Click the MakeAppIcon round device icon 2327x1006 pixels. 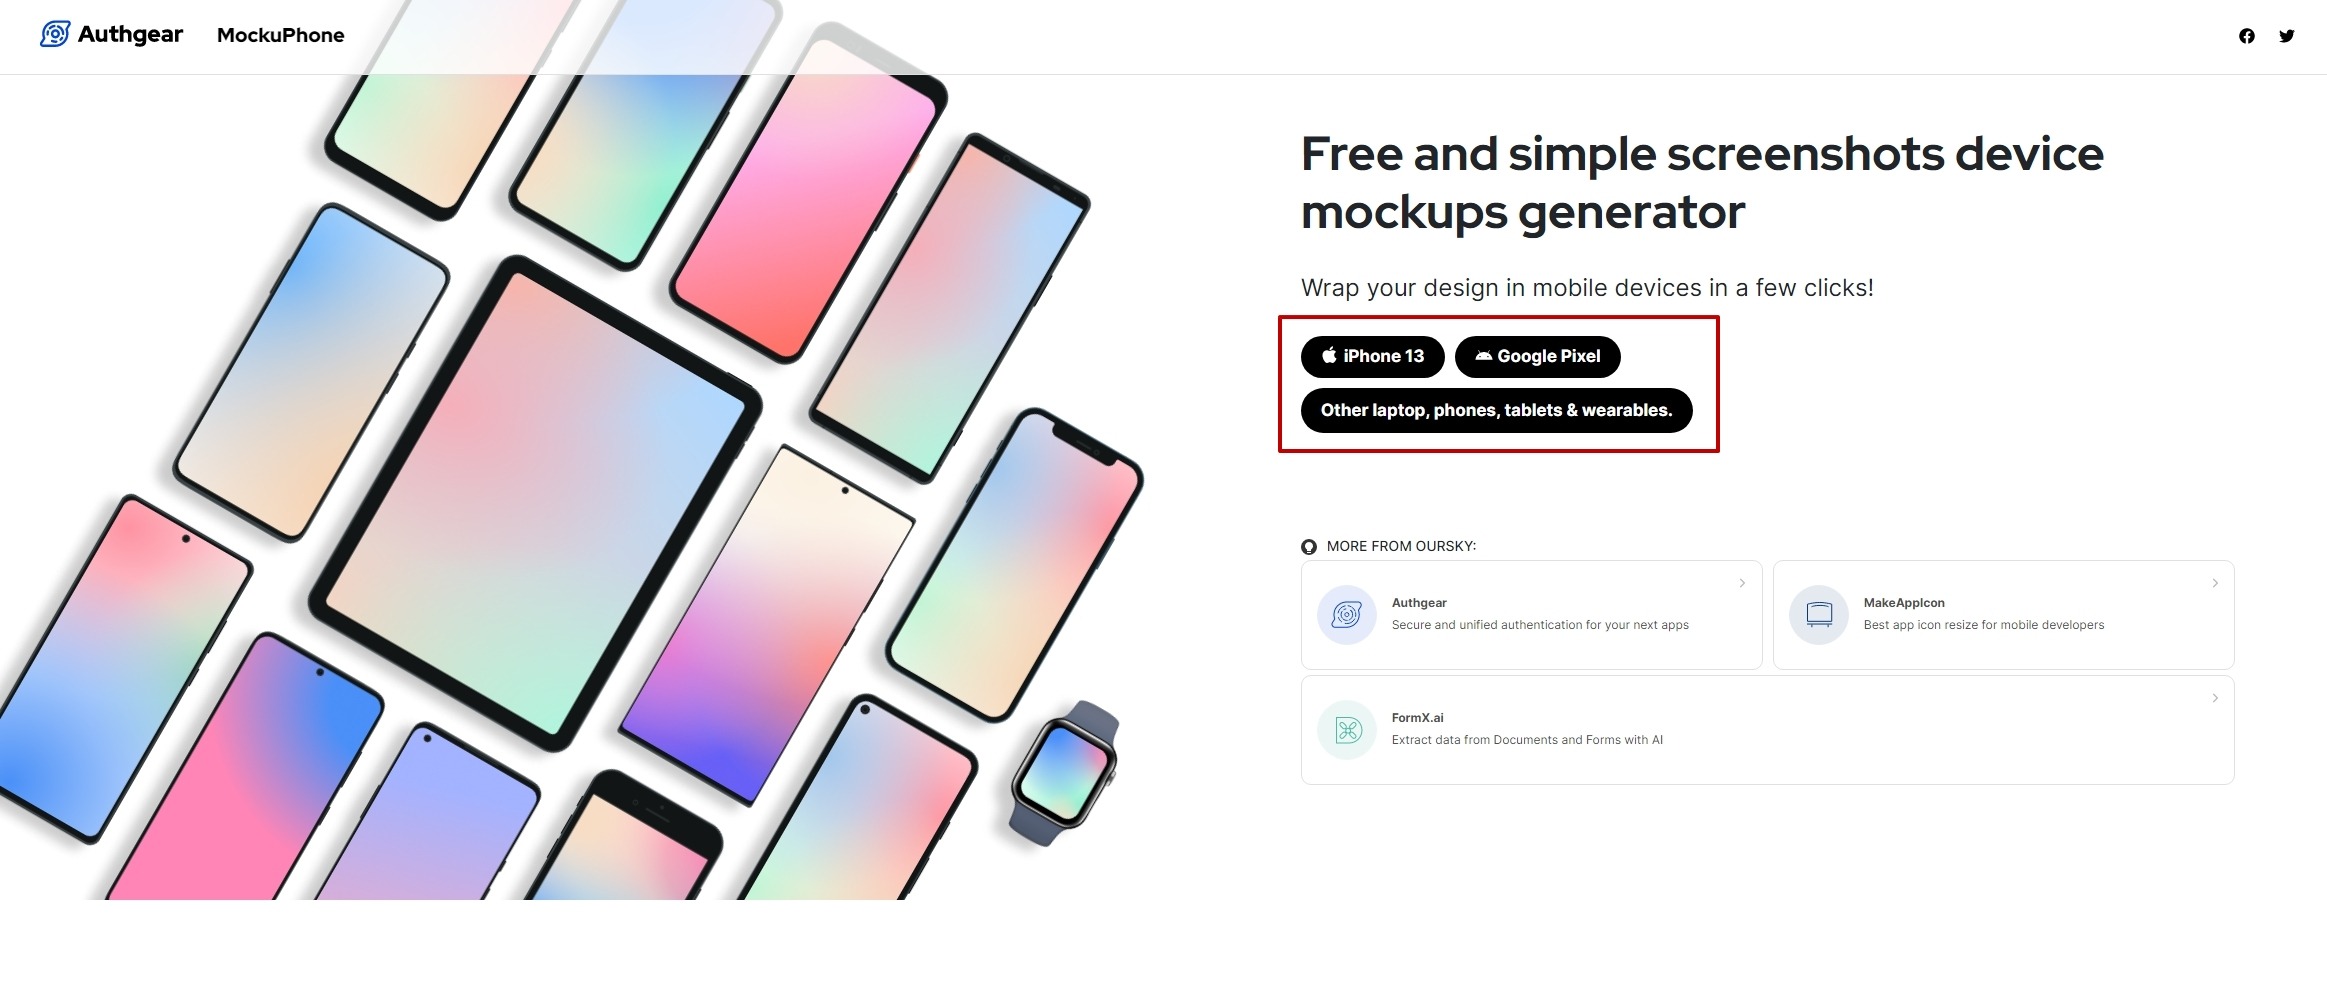(x=1819, y=615)
